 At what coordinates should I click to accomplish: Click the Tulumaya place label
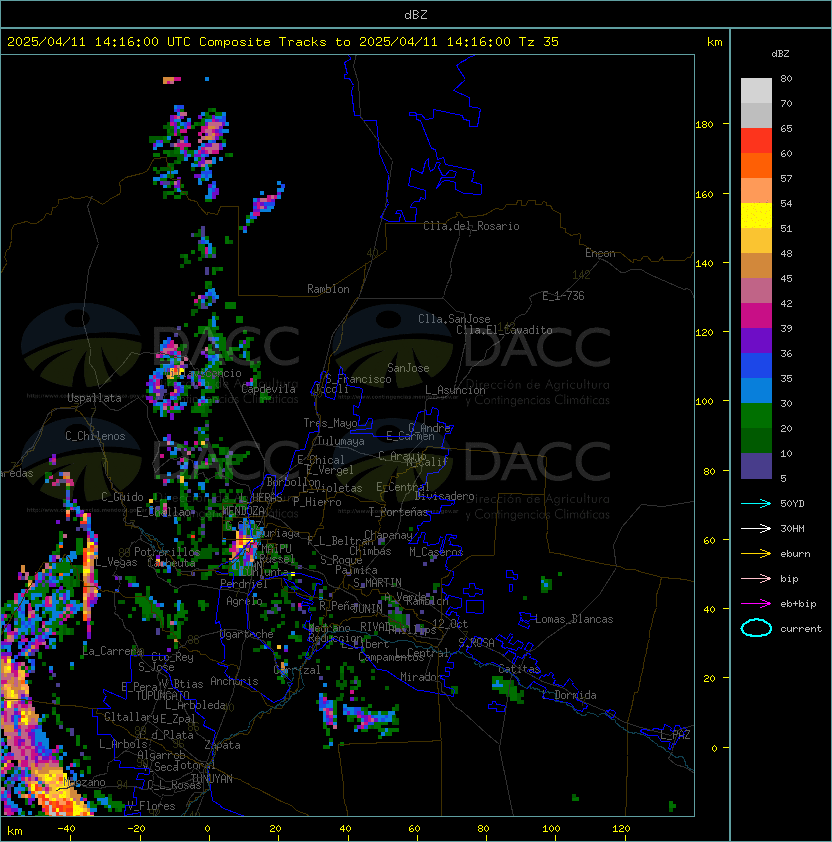(341, 441)
